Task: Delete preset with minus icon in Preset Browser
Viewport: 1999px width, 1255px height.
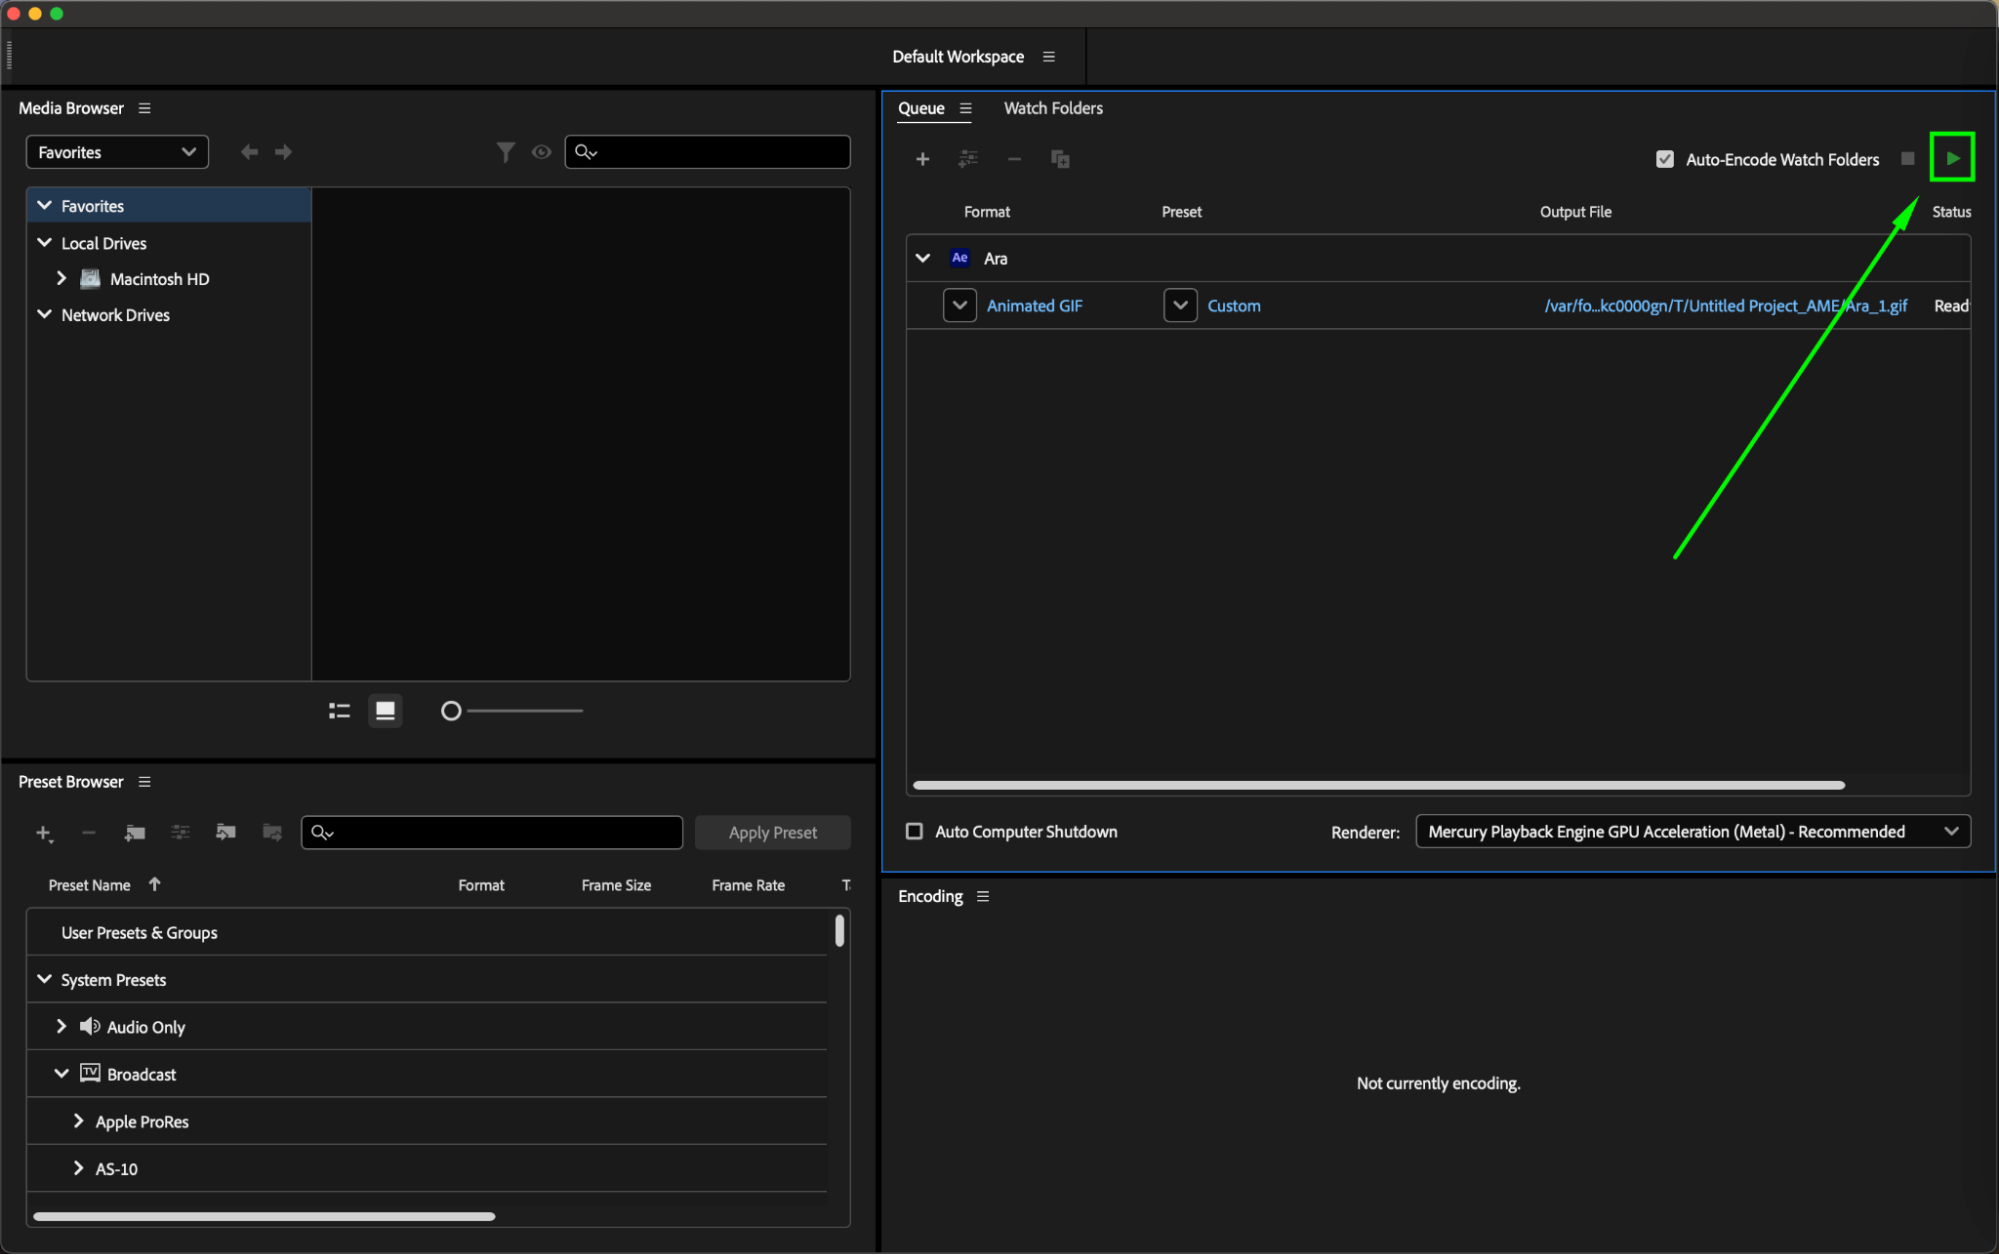Action: coord(89,833)
